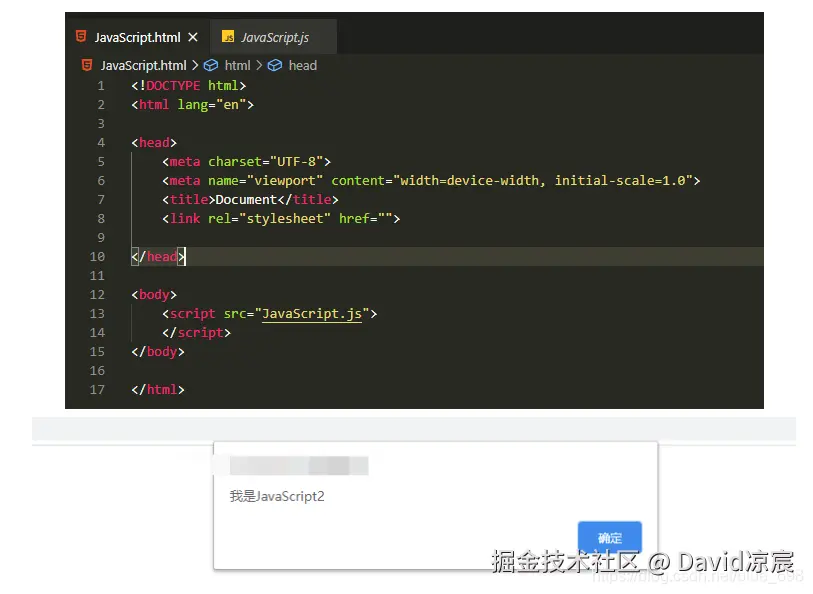Expand breadcrumb chevron after JavaScript.html

(x=195, y=66)
